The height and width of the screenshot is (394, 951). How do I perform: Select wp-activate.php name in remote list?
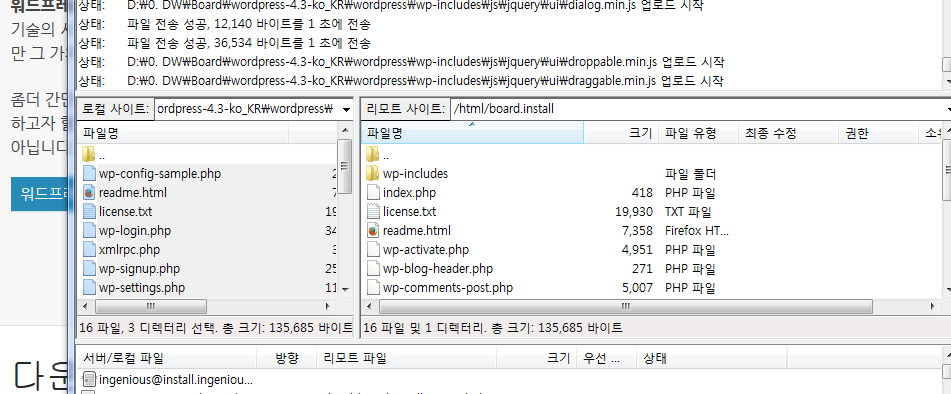click(x=426, y=249)
